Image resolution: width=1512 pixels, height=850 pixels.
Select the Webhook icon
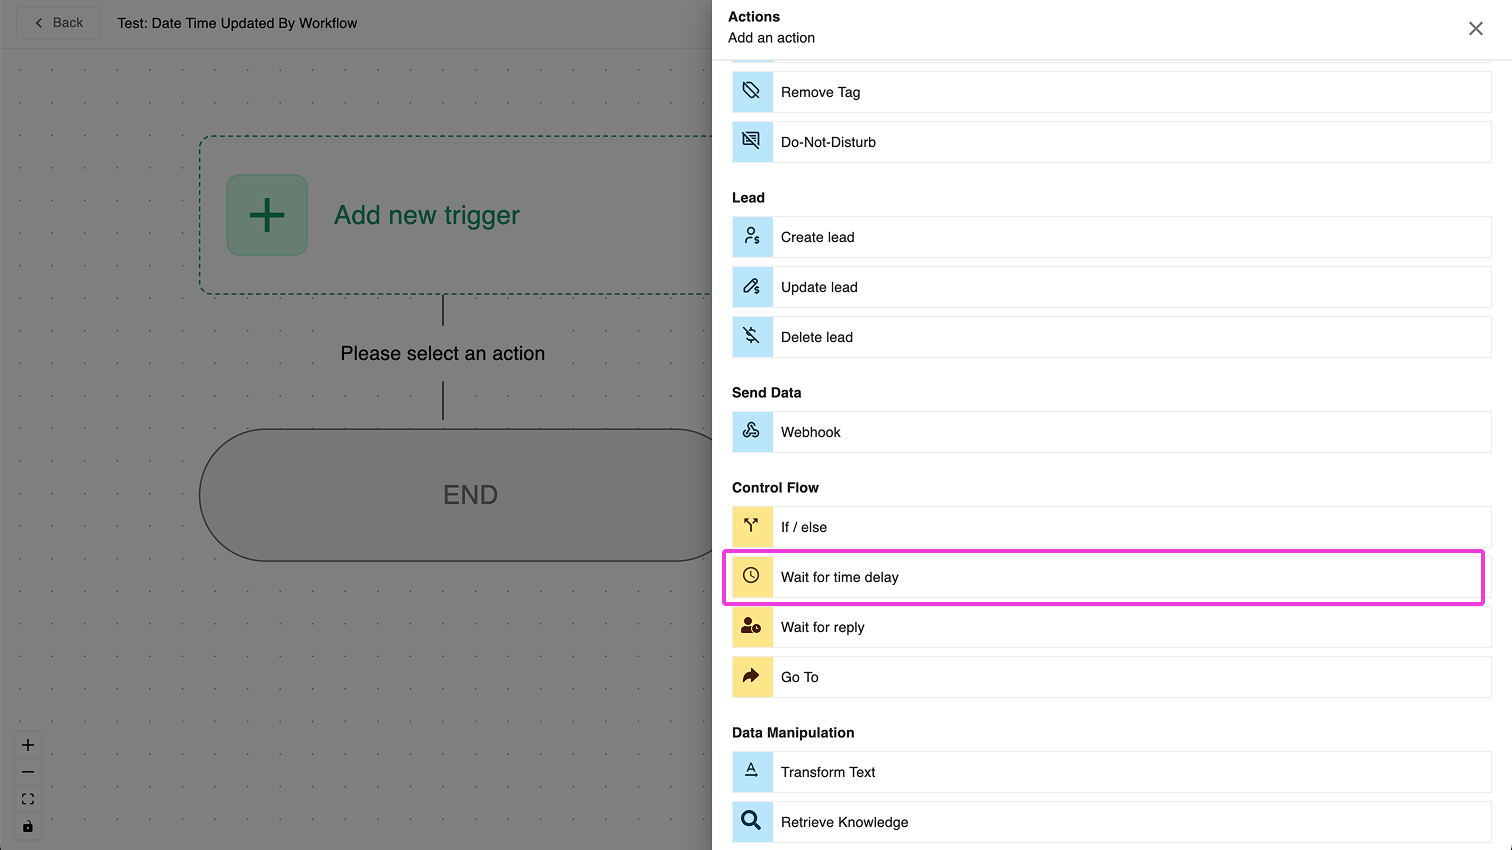[752, 432]
